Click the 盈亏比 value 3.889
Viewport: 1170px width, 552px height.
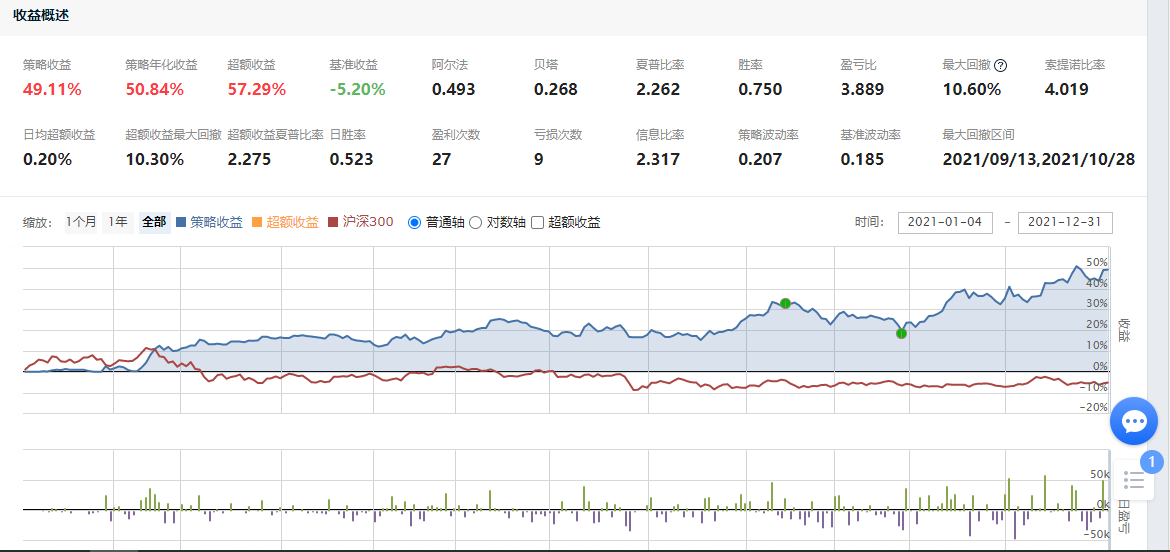tap(863, 90)
